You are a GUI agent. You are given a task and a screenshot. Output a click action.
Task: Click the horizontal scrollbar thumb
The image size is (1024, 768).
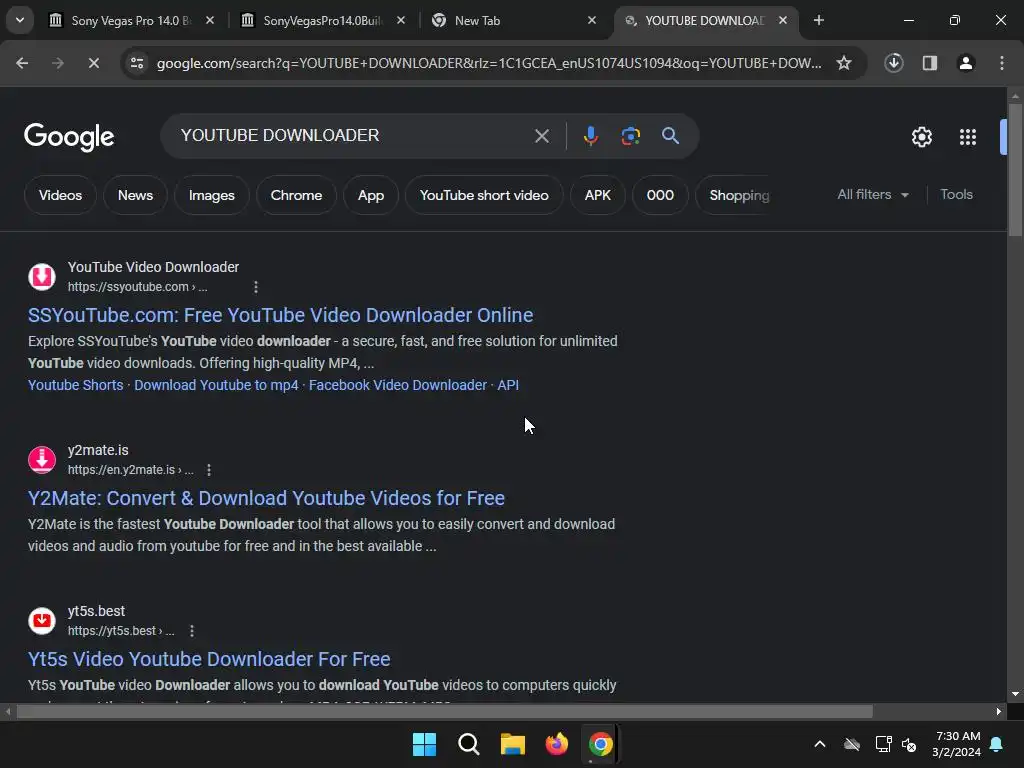point(444,711)
